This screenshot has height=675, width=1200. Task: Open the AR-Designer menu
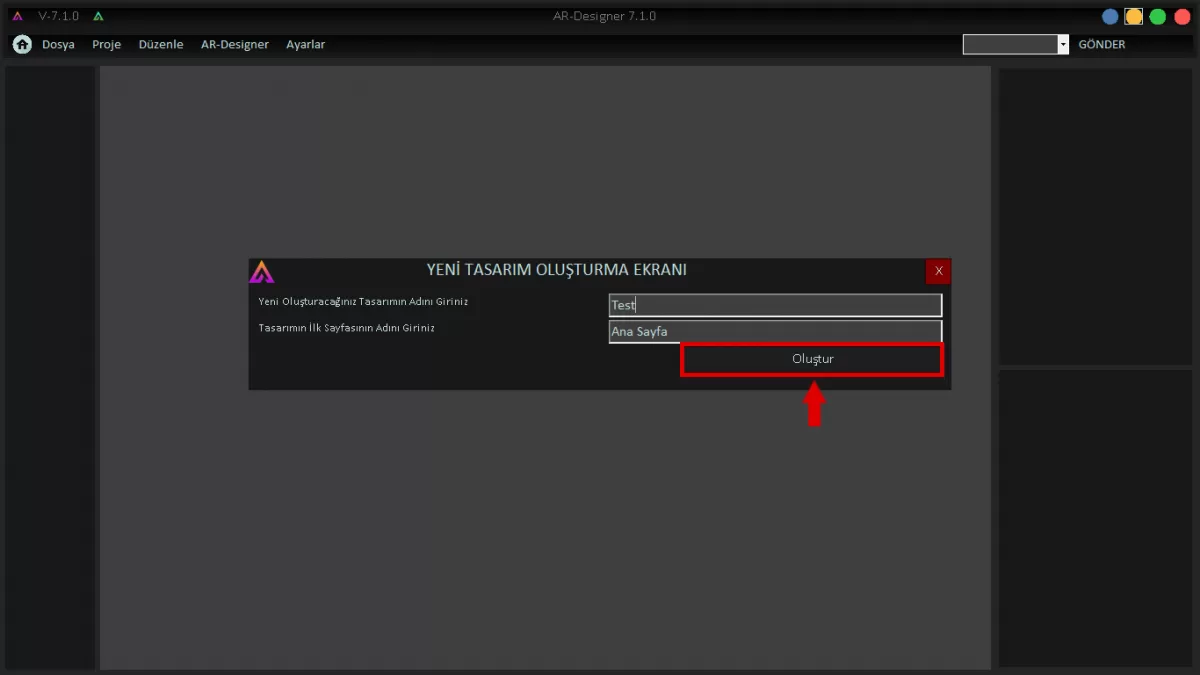click(234, 45)
